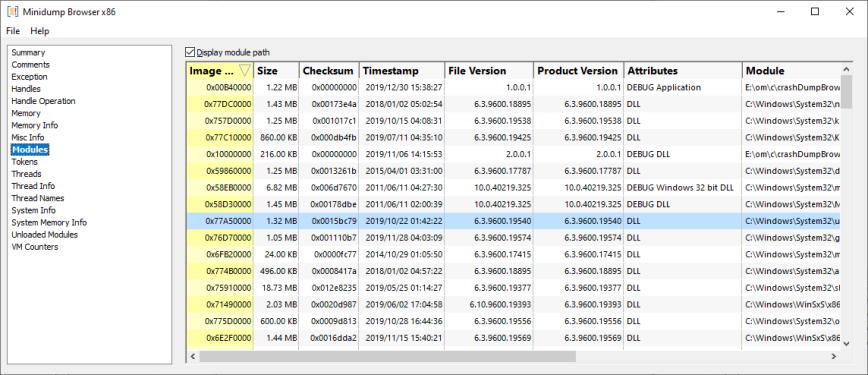Select row with image base 0x6FB20000
This screenshot has width=868, height=375.
point(514,254)
